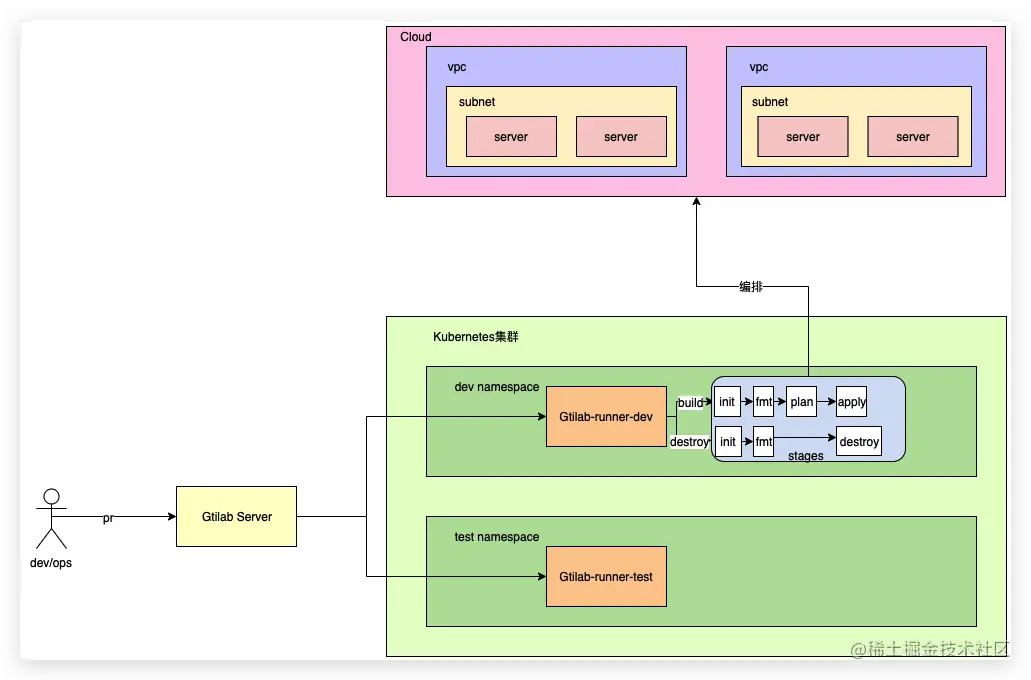1031x680 pixels.
Task: Select the Gtilab Server box
Action: [x=236, y=516]
